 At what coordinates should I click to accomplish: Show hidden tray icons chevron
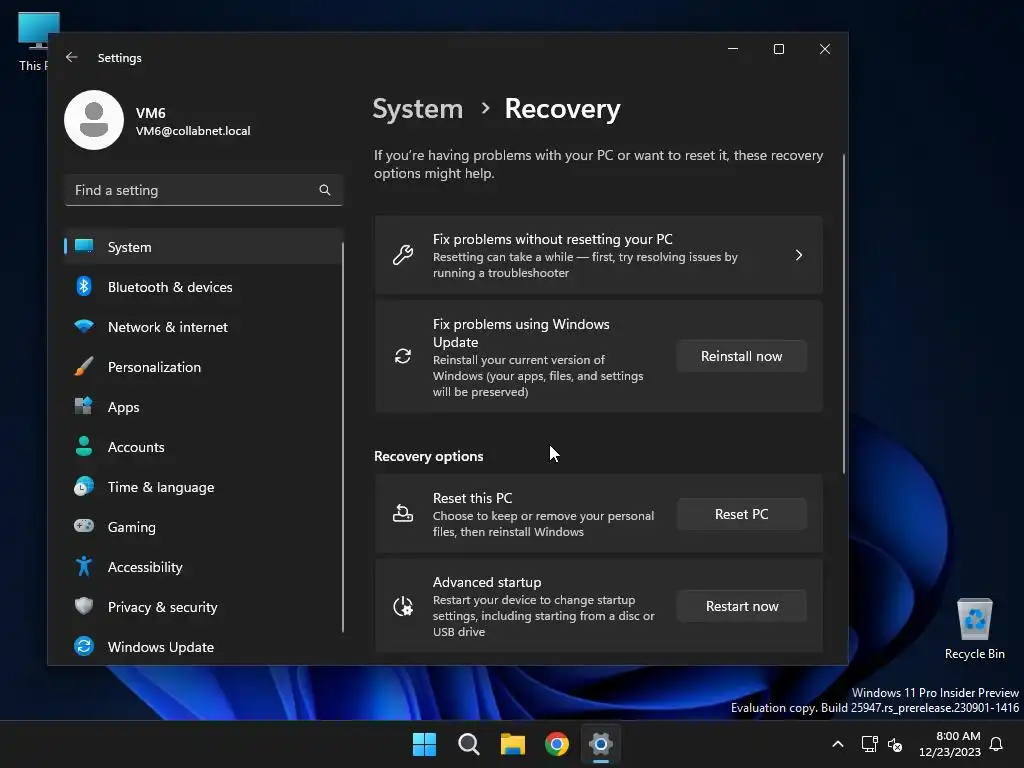pos(838,744)
